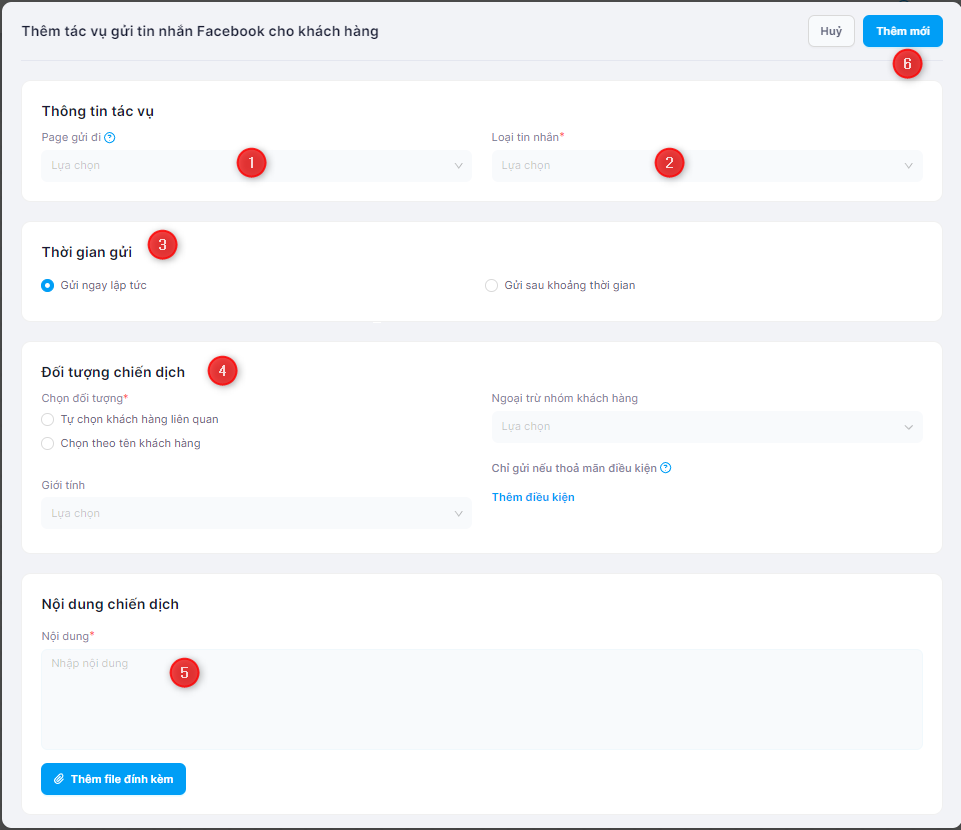Select Gửi sau khoảng thời gian radio option
961x830 pixels.
click(491, 286)
